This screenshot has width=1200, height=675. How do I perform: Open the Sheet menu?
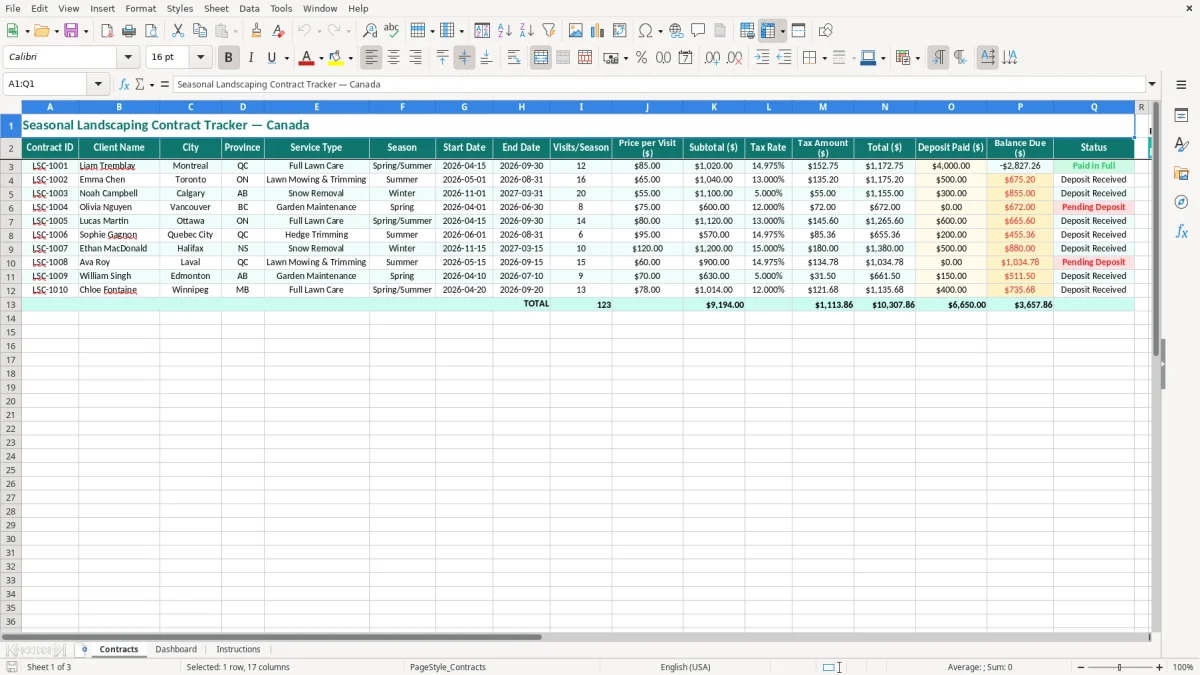(x=216, y=8)
